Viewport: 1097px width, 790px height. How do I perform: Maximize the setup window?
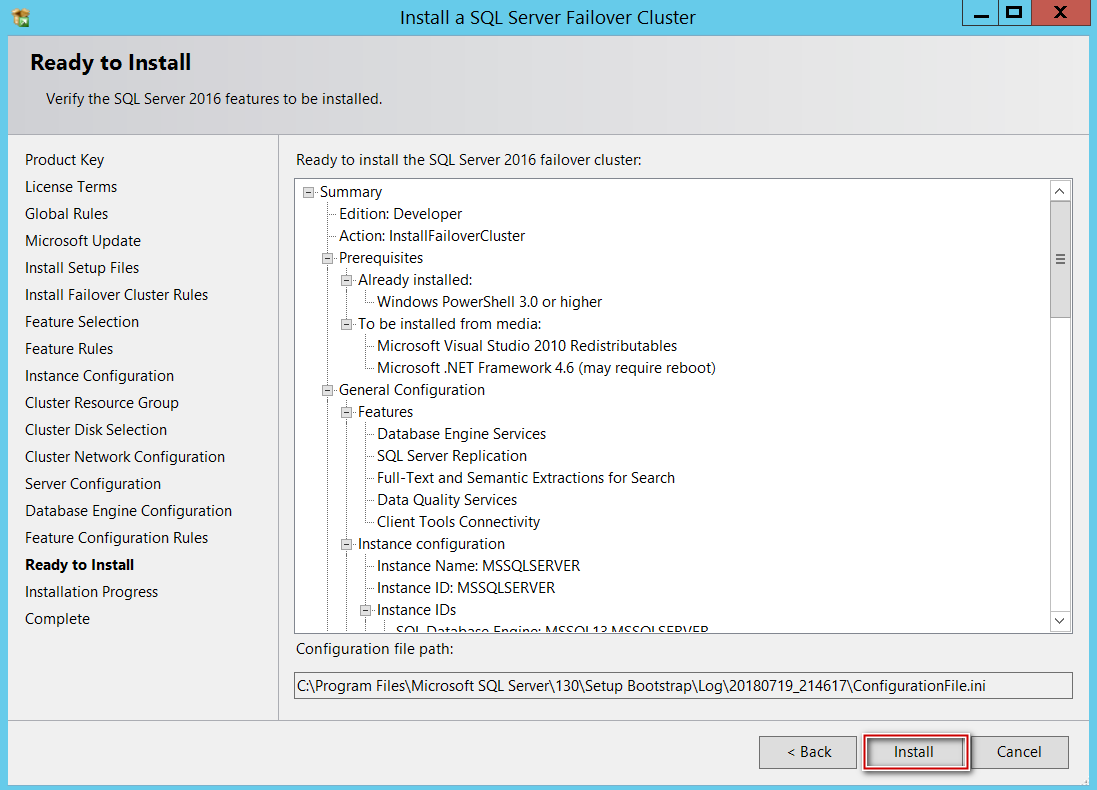(1014, 13)
